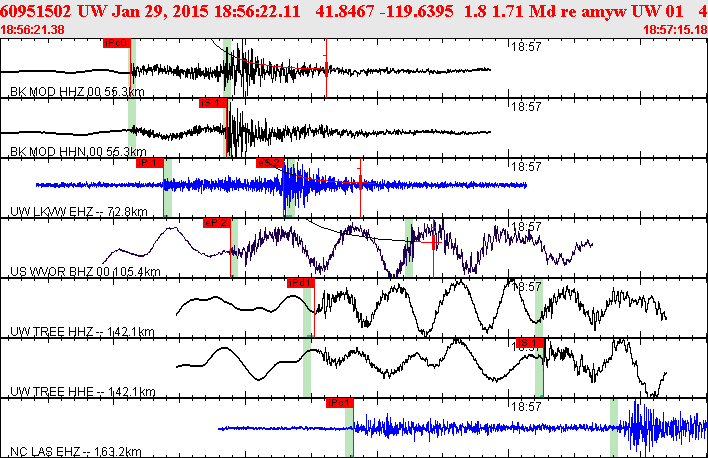Click the eS 2 pick flag on LKWW trace
This screenshot has height=458, width=708.
tap(270, 164)
